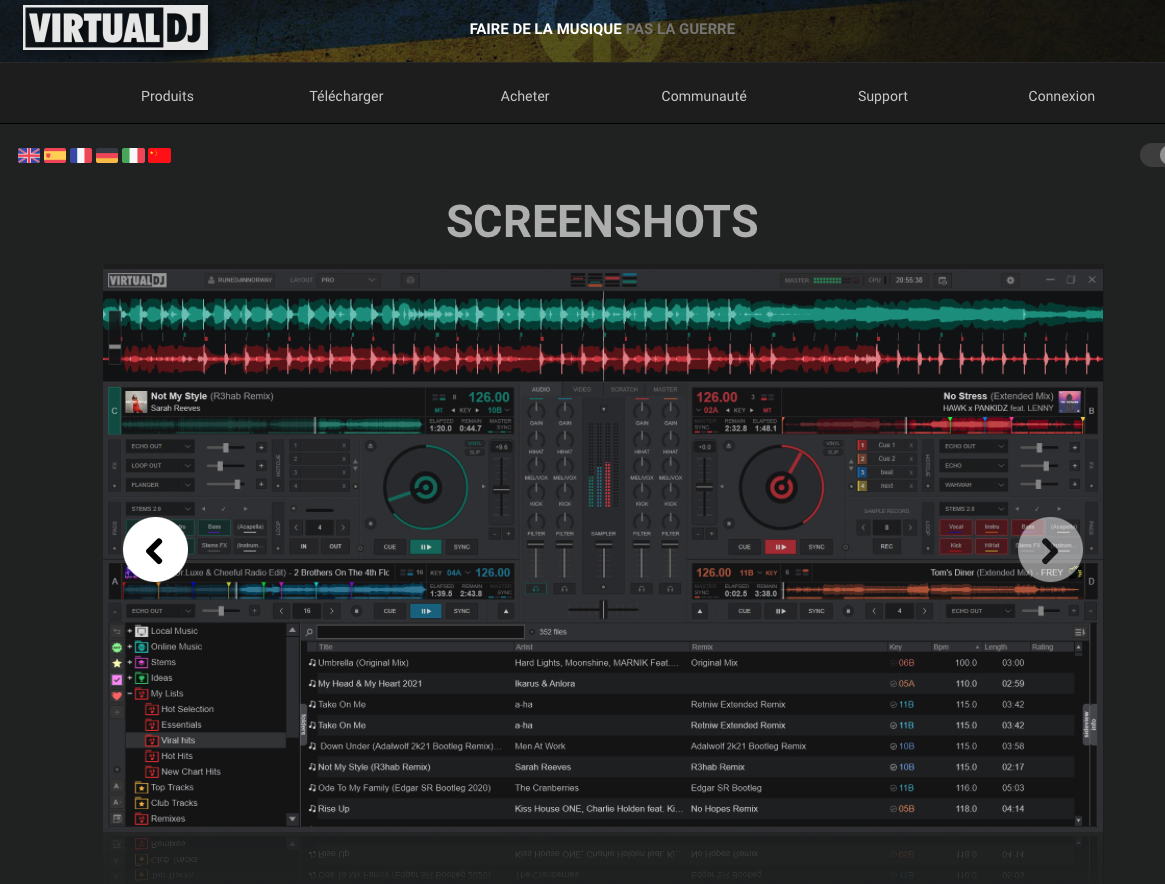
Task: Click the settings gear in VirtualDJ title bar
Action: tap(1010, 280)
